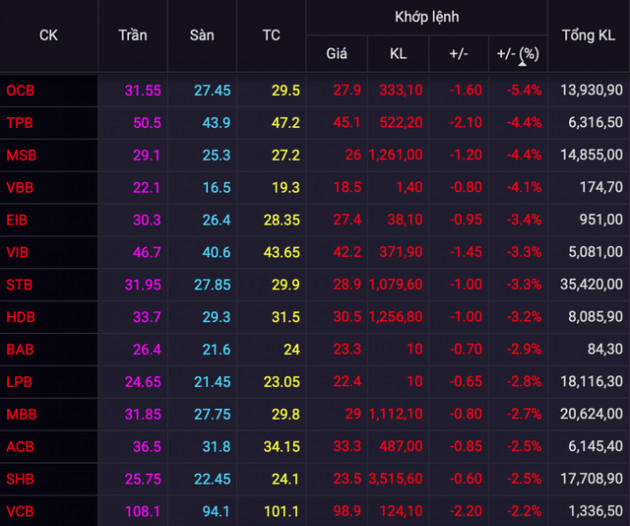Select the VCB stock ticker
The width and height of the screenshot is (630, 526).
coord(20,512)
